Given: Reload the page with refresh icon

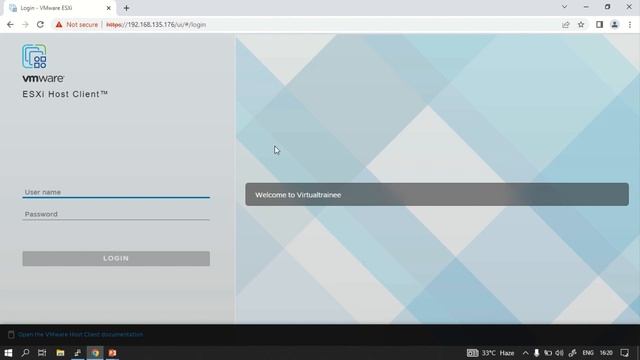Looking at the screenshot, I should pos(40,24).
